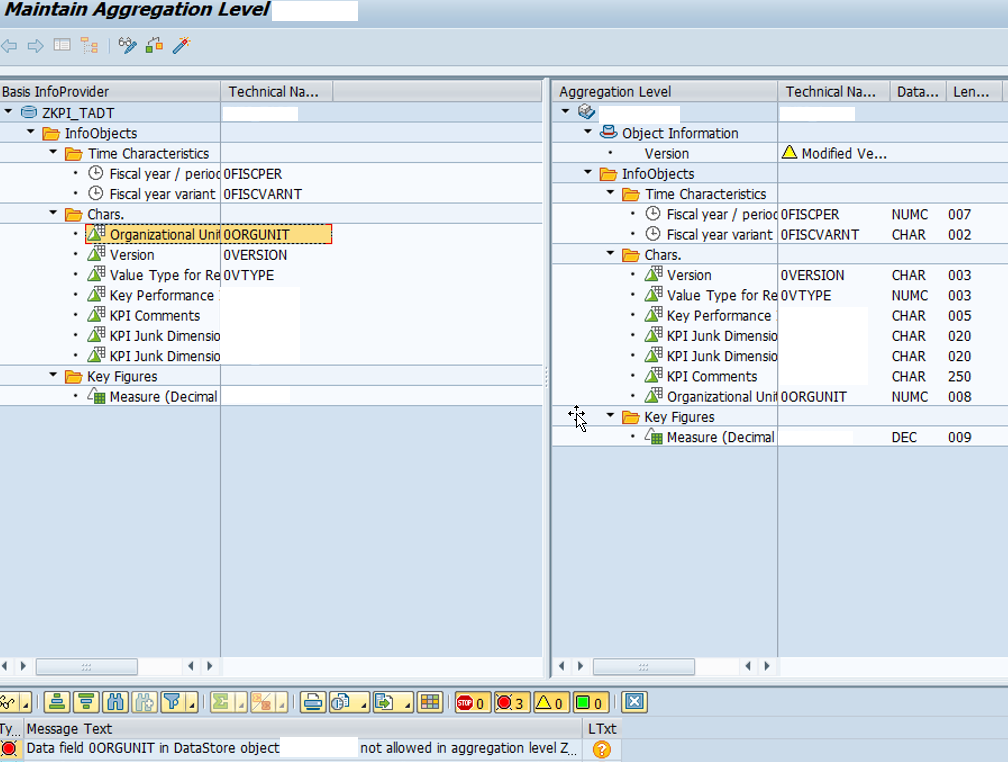1008x762 pixels.
Task: Click the sort descending icon in the message toolbar
Action: 86,702
